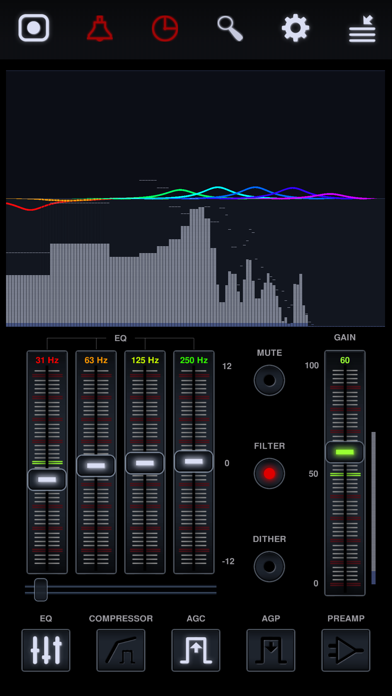Image resolution: width=392 pixels, height=696 pixels.
Task: Click the magnifying glass search icon
Action: 230,28
